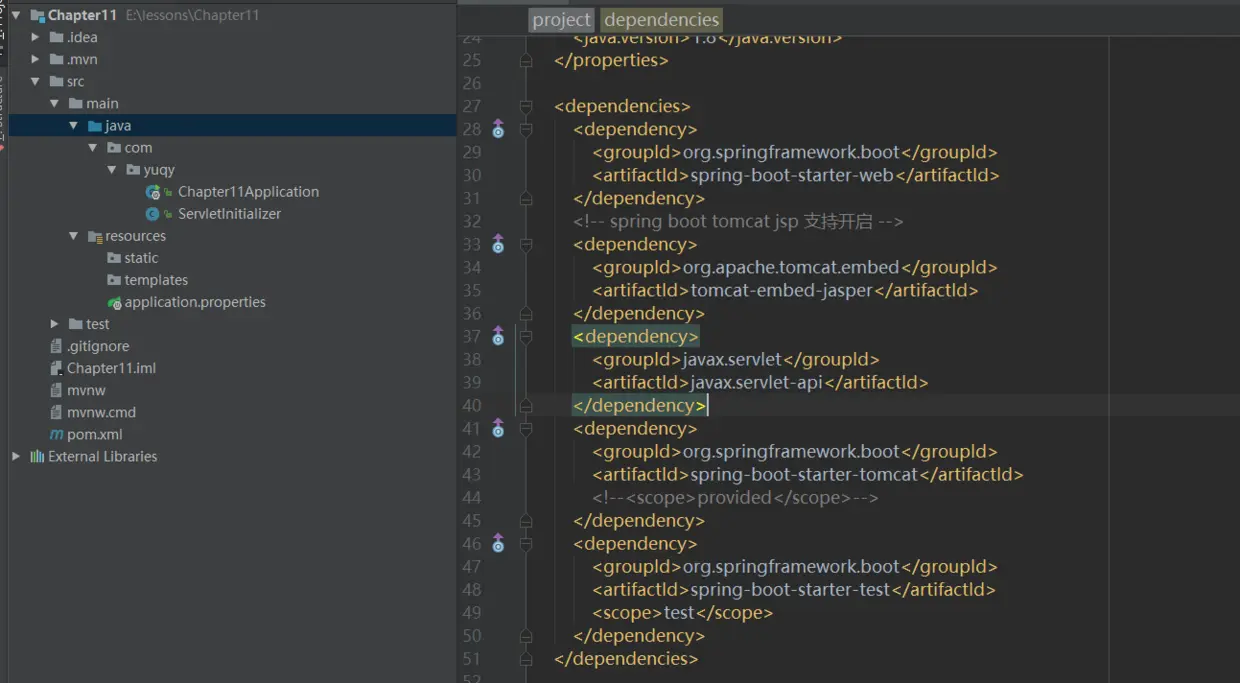Collapse the resources folder arrow

(x=73, y=236)
